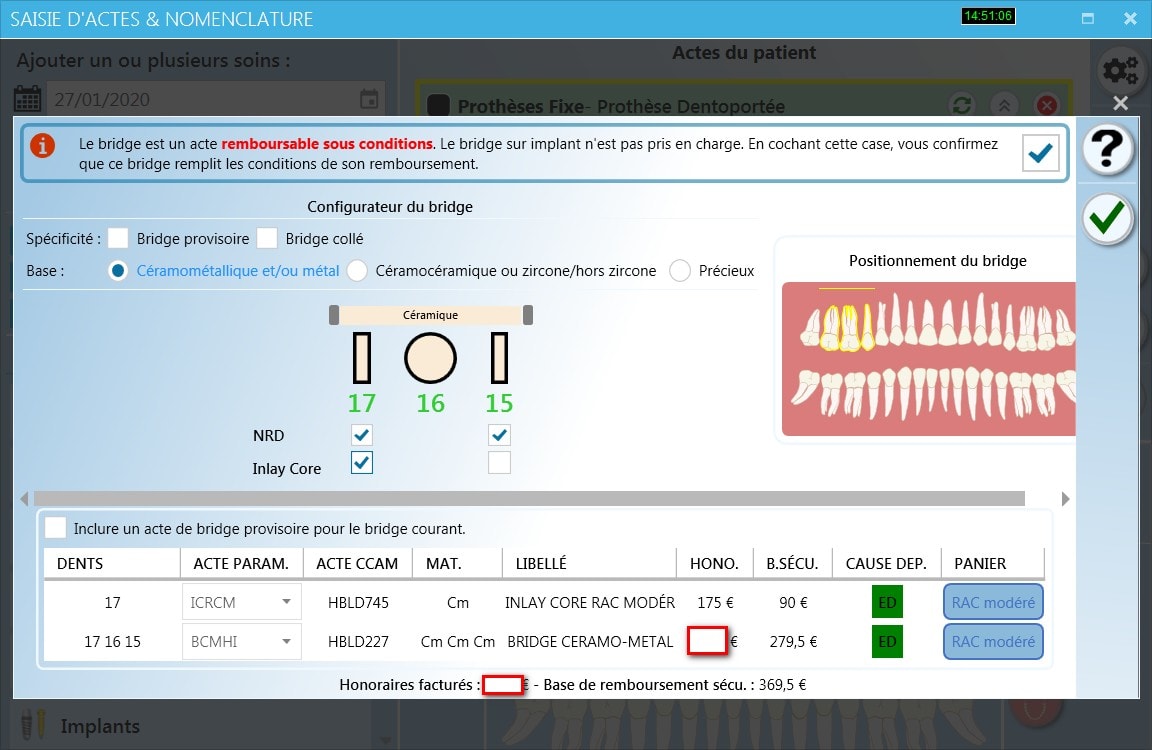
Task: Click the calendar icon beside the date
Action: tap(28, 100)
